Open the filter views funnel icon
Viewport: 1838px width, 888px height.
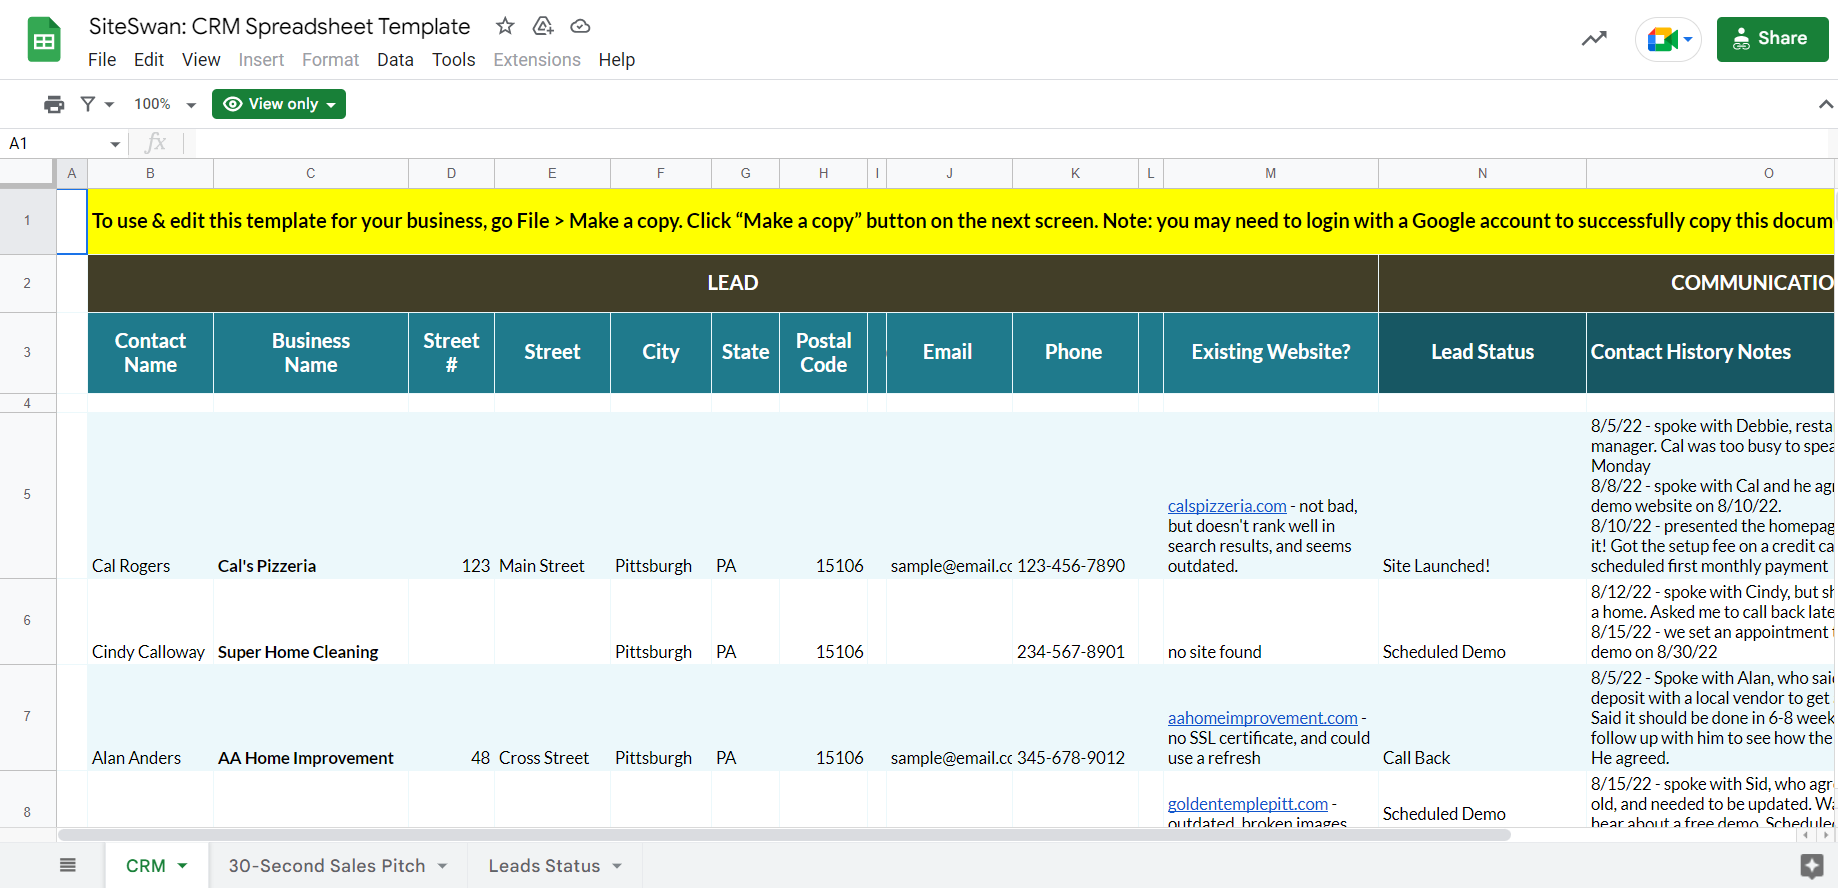(96, 104)
